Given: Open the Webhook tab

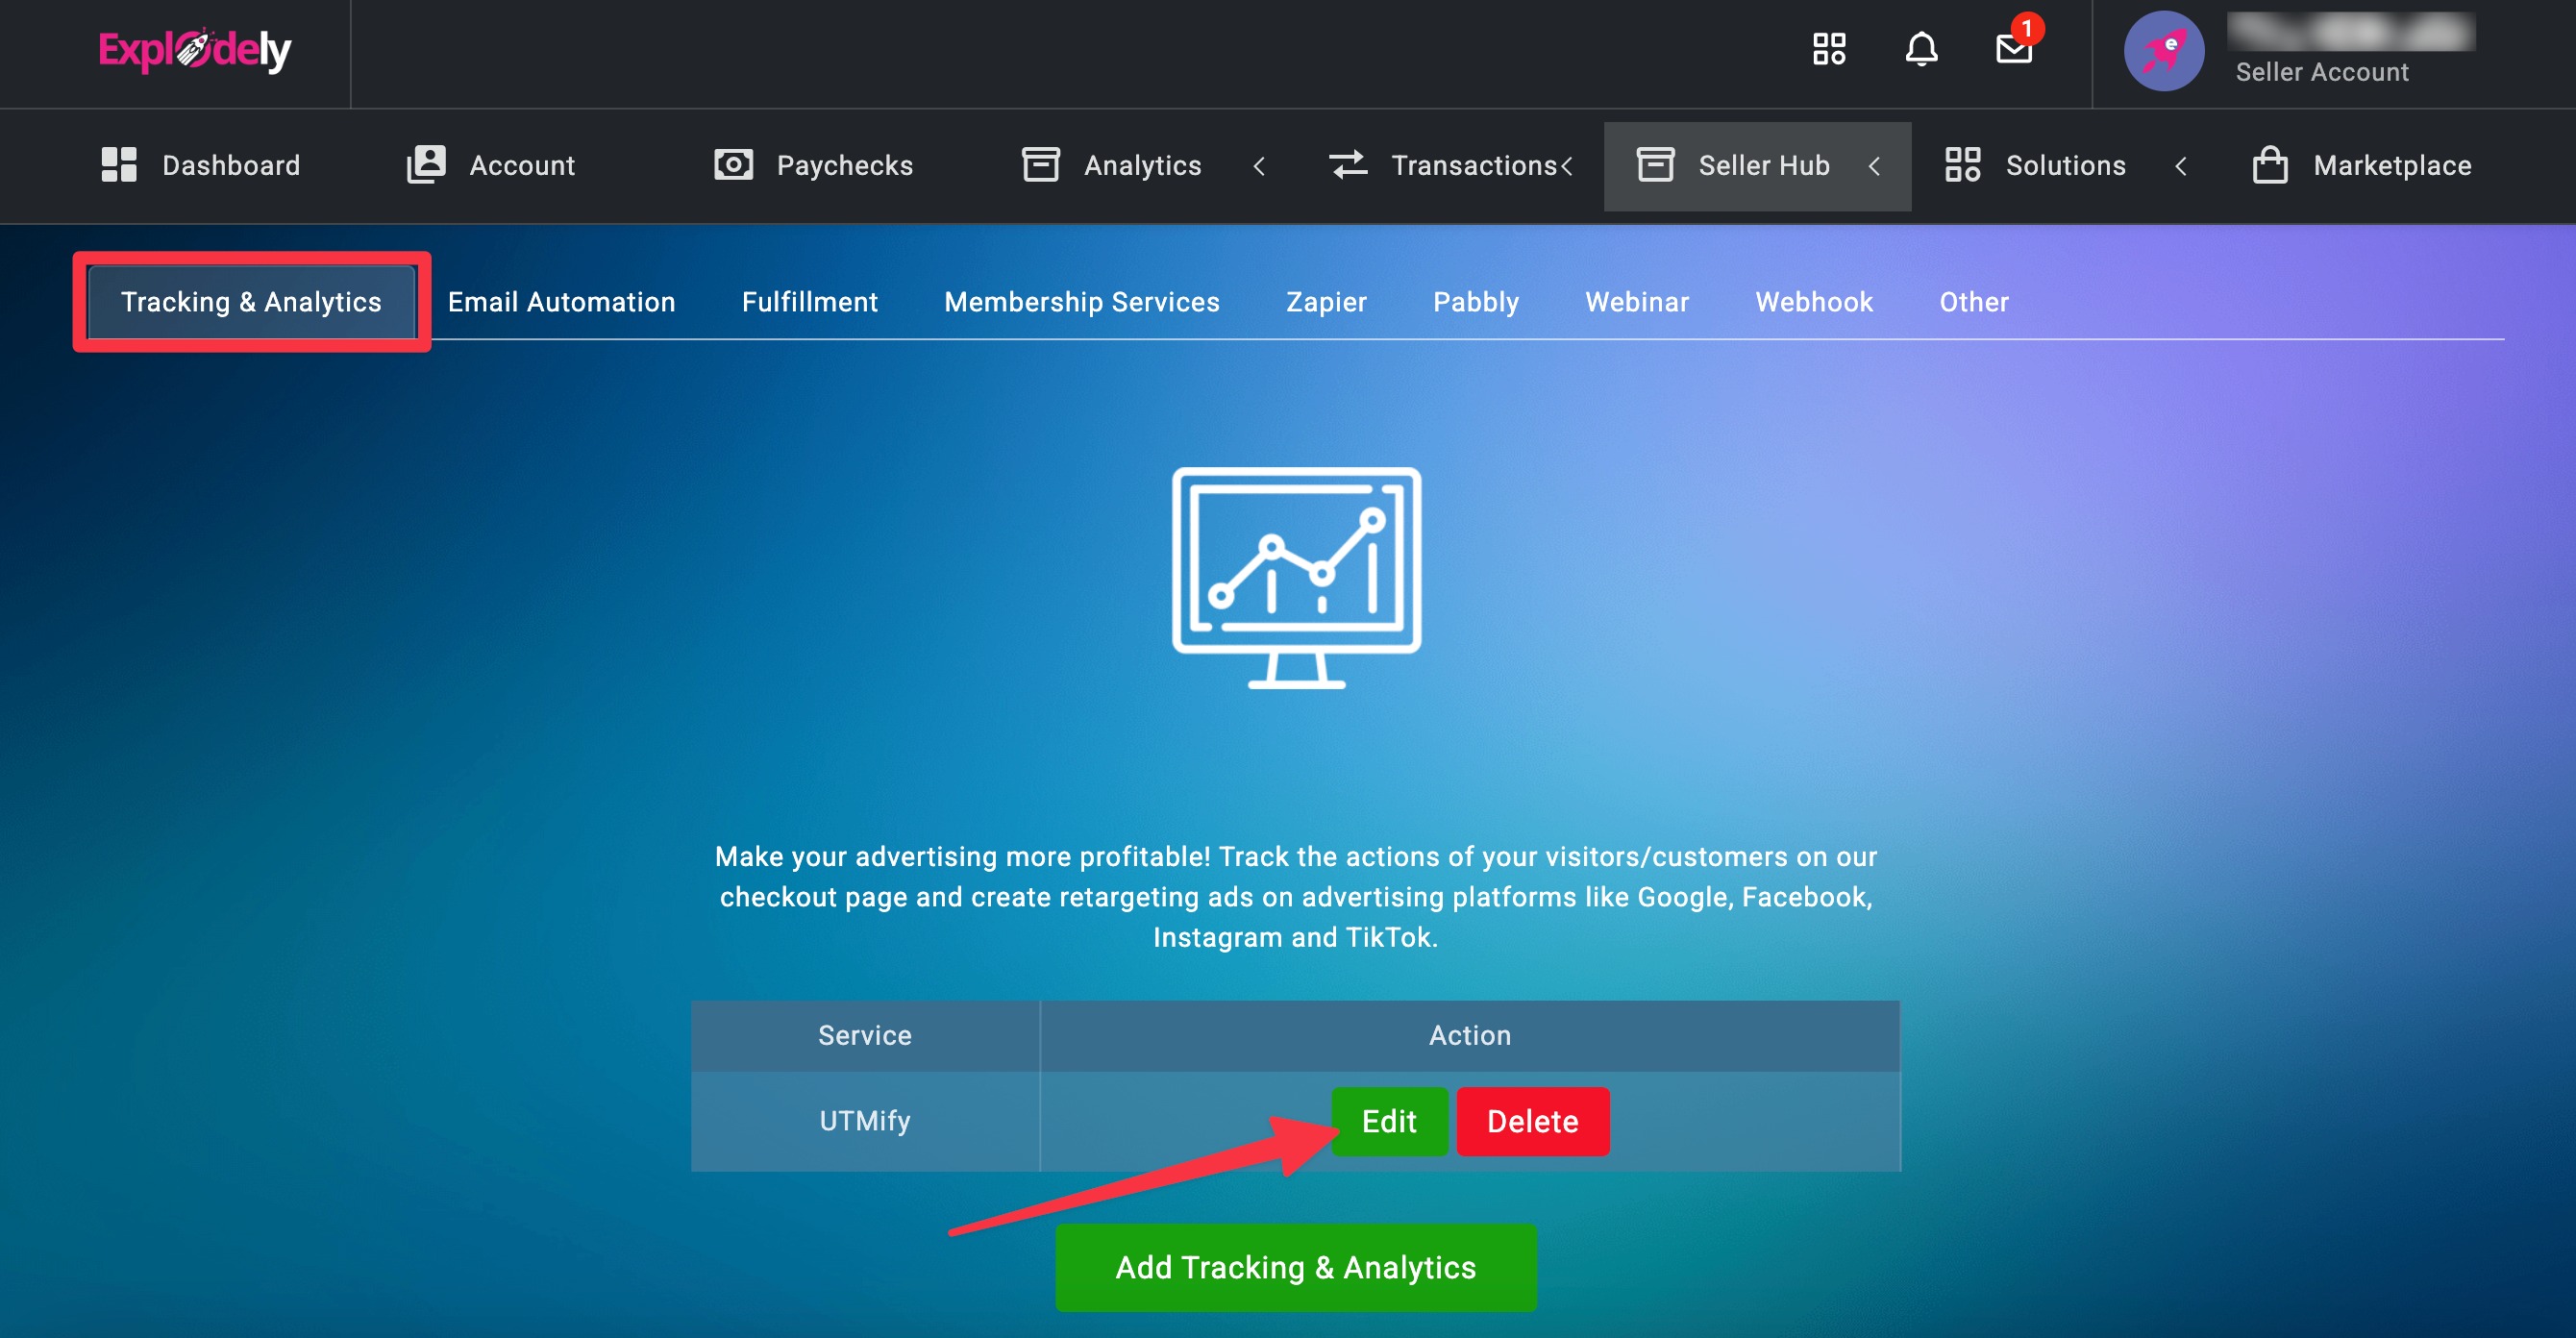Looking at the screenshot, I should 1813,302.
